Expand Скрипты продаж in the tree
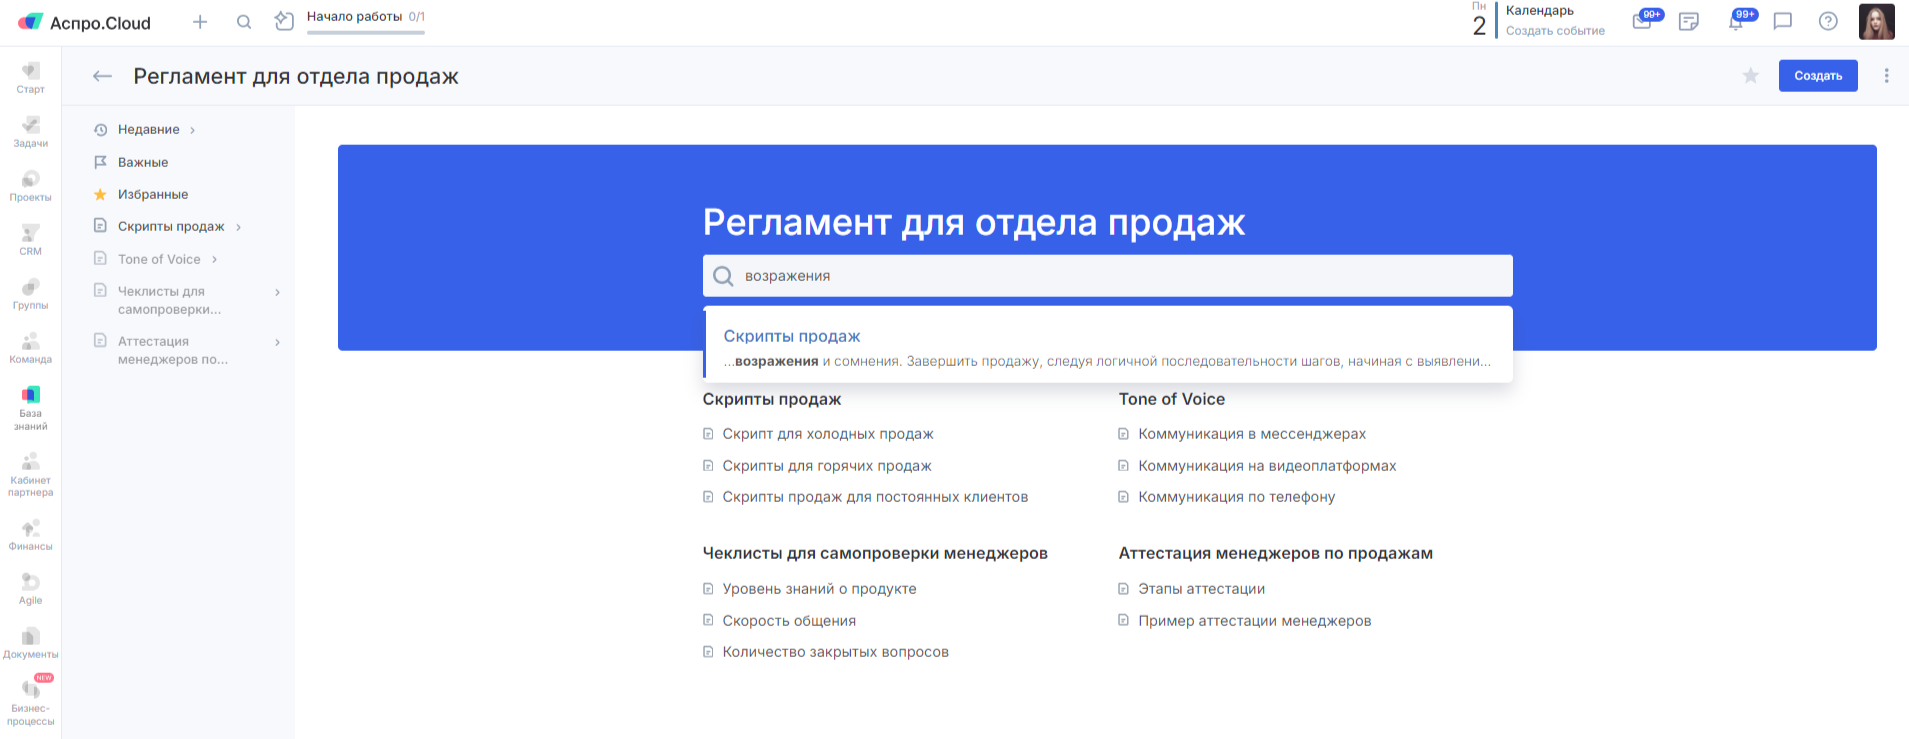 pos(238,227)
